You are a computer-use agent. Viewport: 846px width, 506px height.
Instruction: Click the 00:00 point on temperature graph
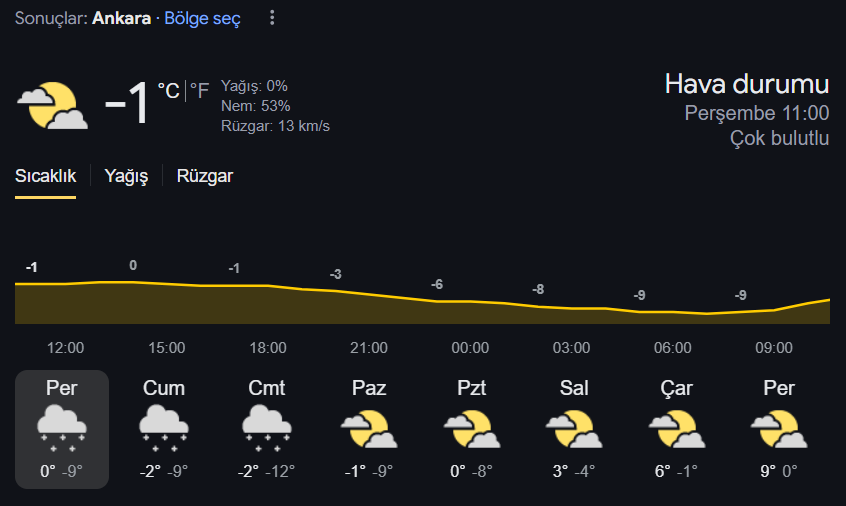[x=470, y=302]
